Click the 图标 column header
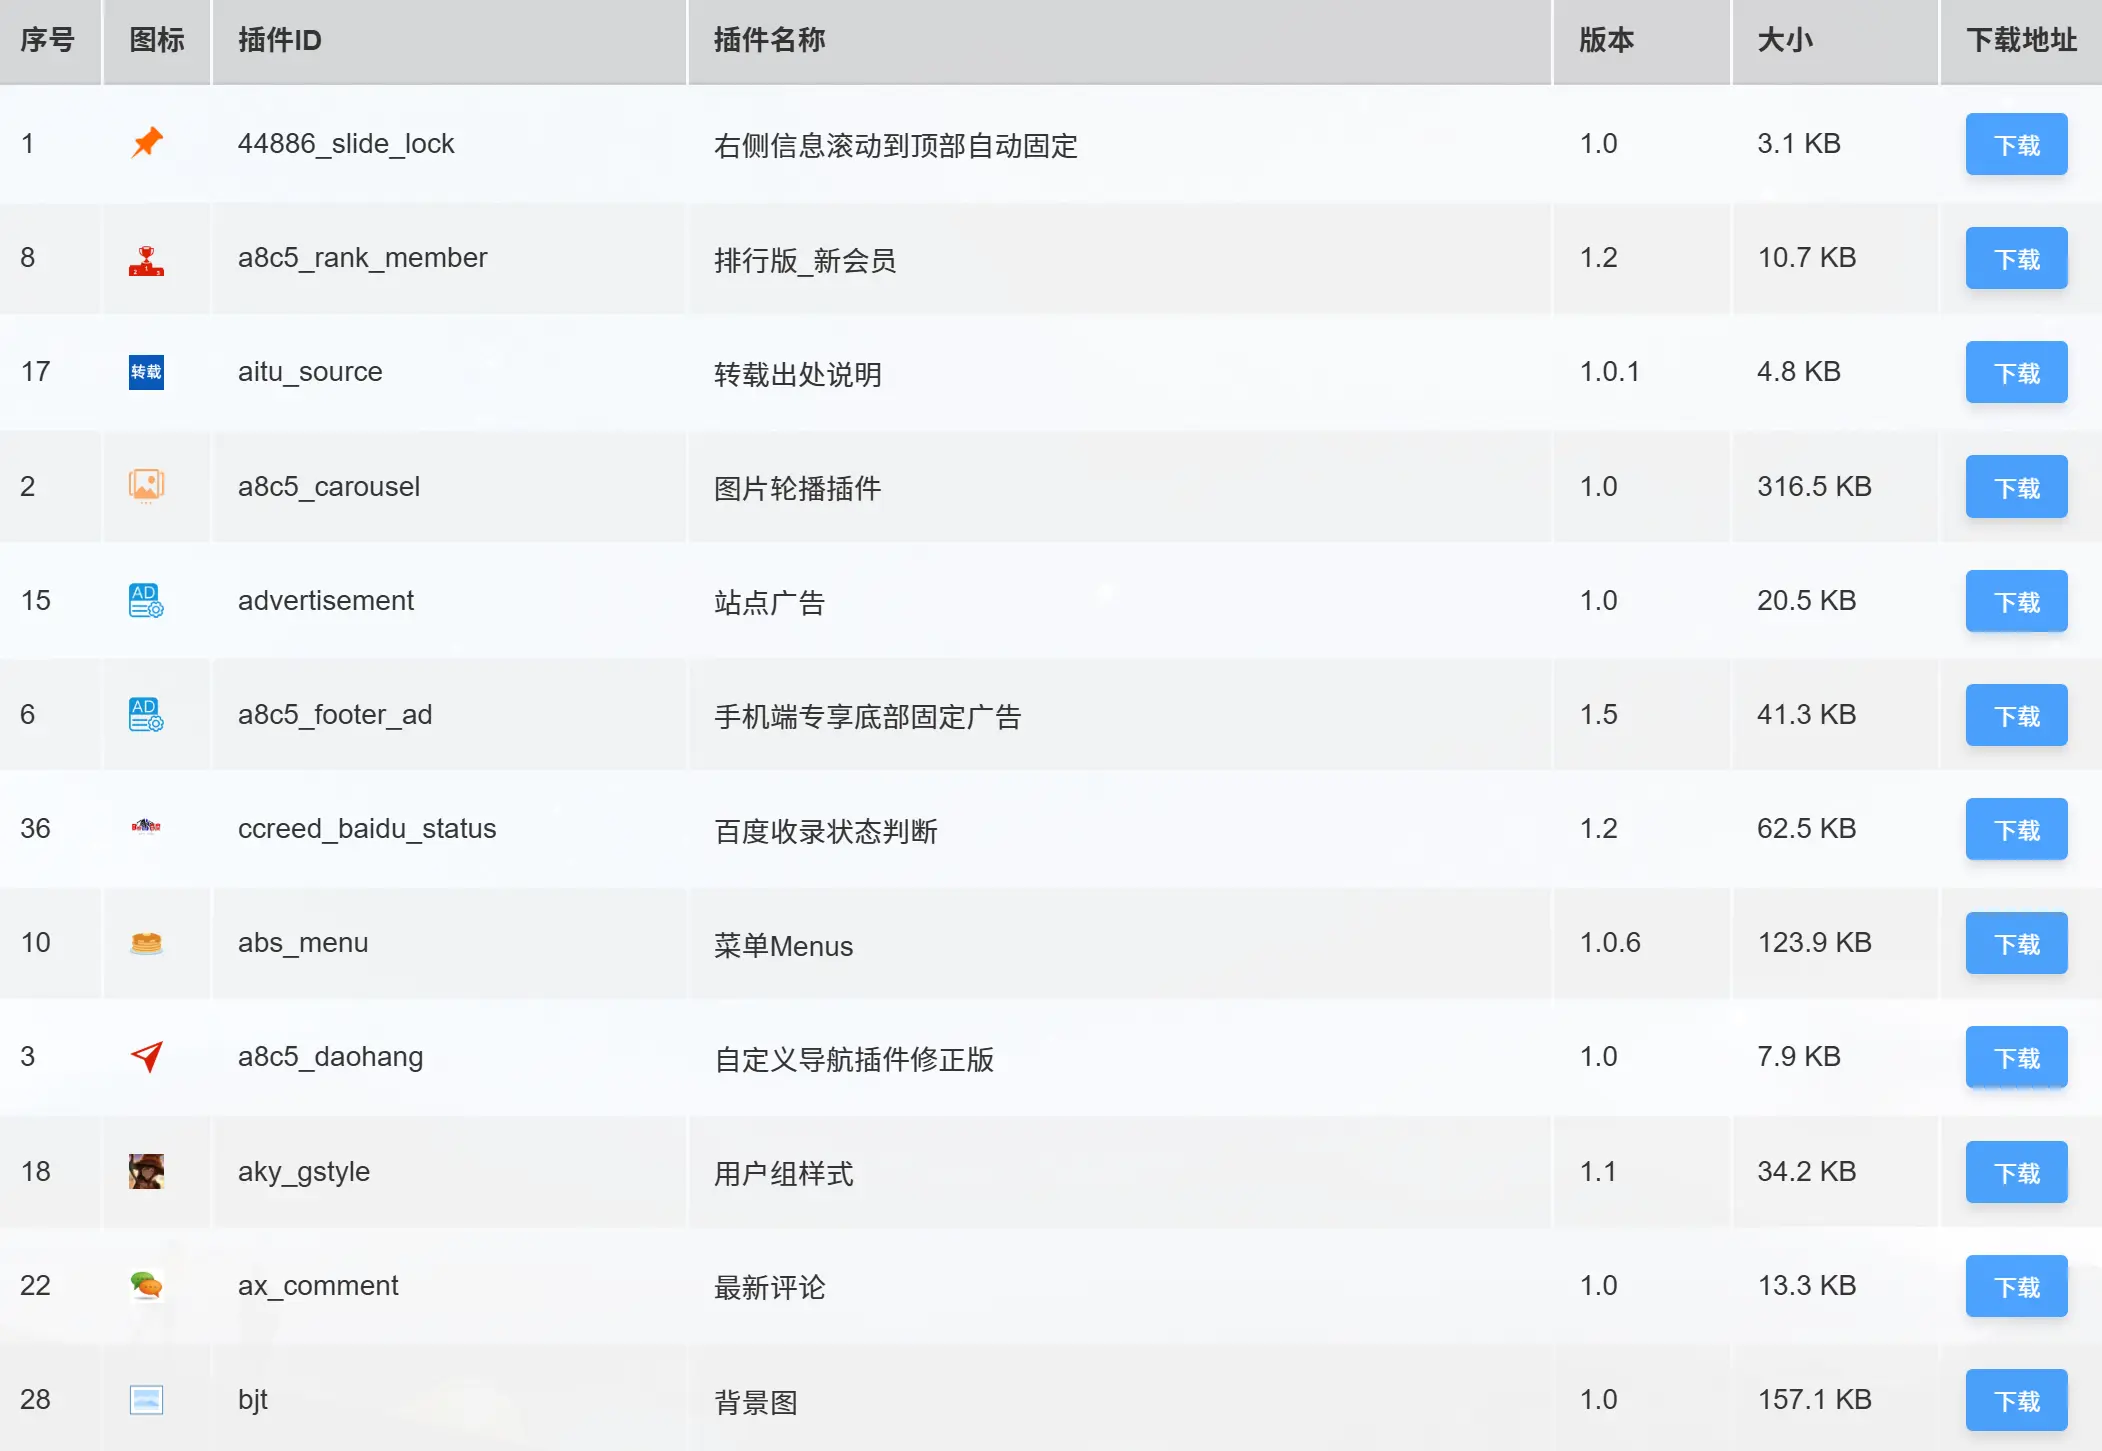This screenshot has height=1451, width=2102. (157, 40)
